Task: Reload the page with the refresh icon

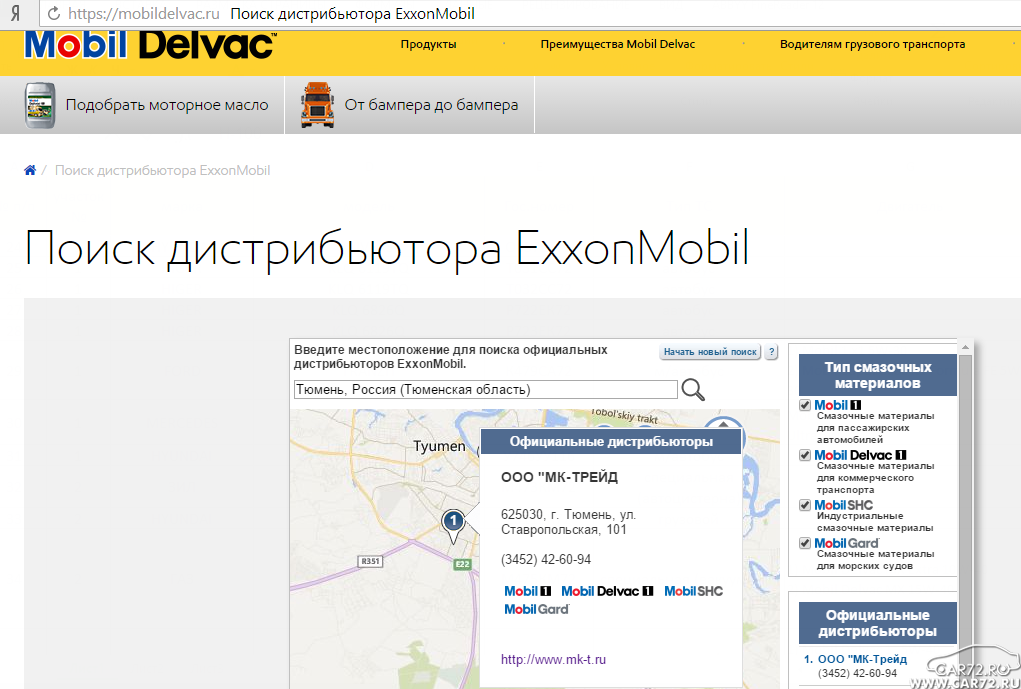Action: (54, 14)
